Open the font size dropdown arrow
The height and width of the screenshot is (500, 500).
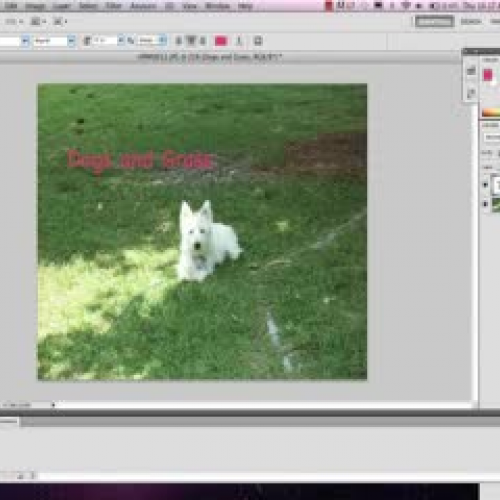coord(121,41)
